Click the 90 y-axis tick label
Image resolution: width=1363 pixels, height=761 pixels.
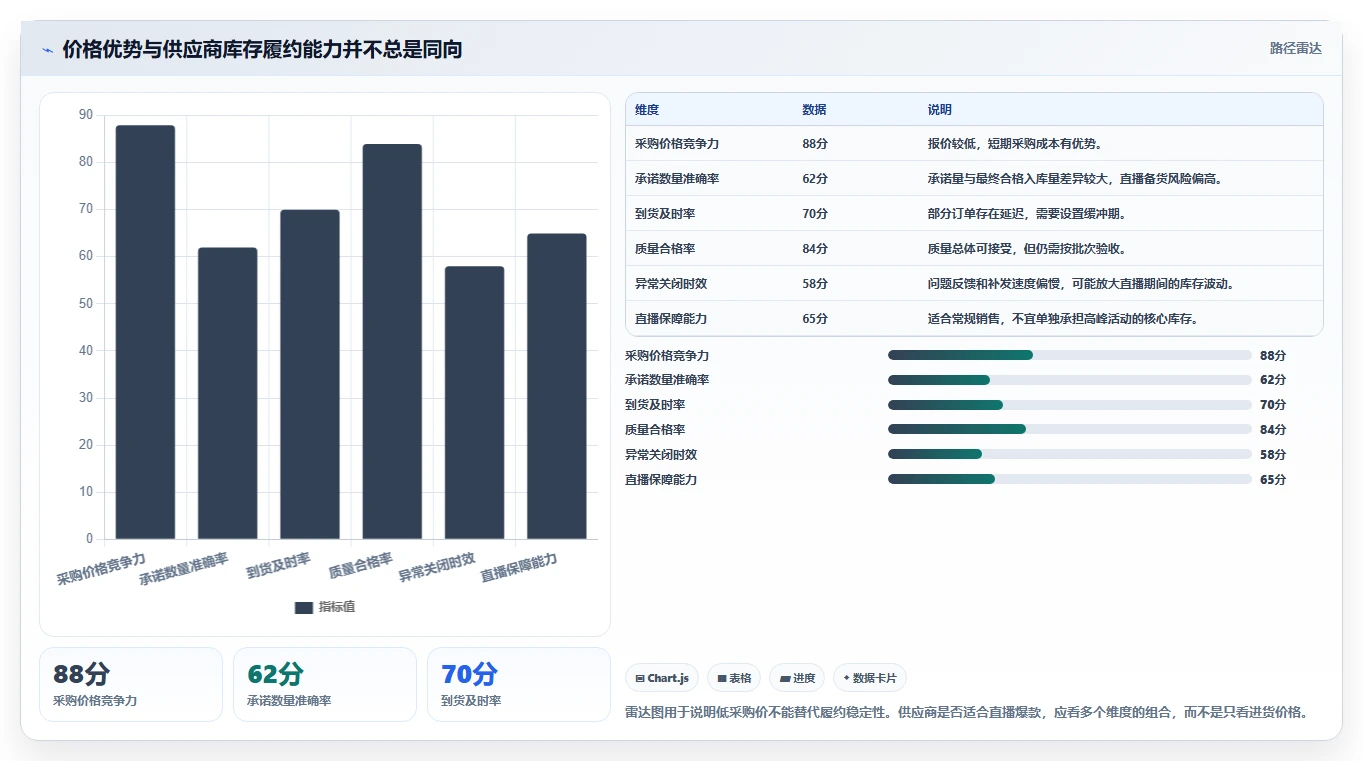click(85, 115)
